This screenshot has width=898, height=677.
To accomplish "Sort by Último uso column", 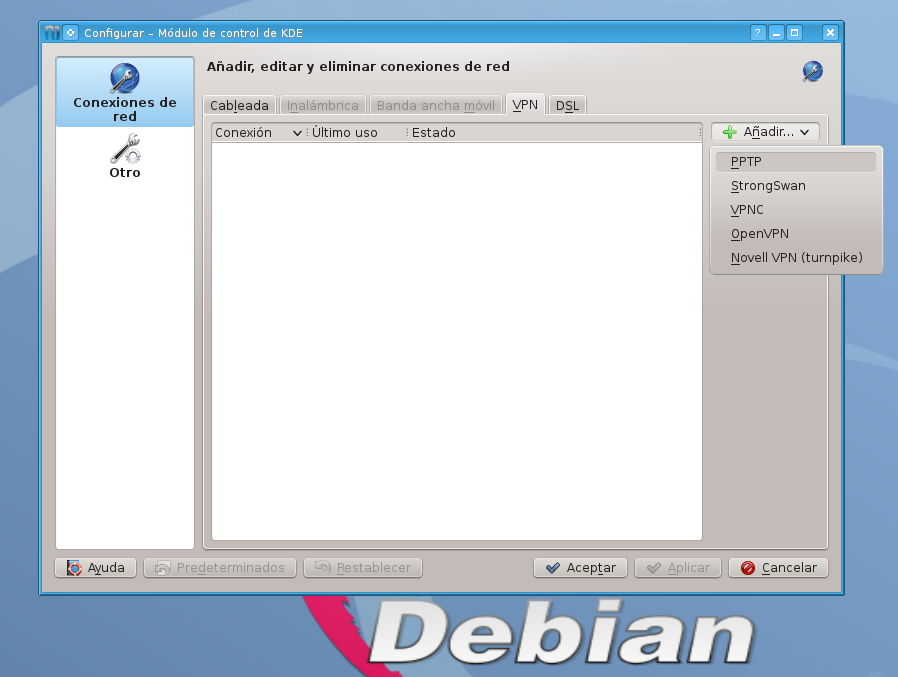I will [356, 133].
